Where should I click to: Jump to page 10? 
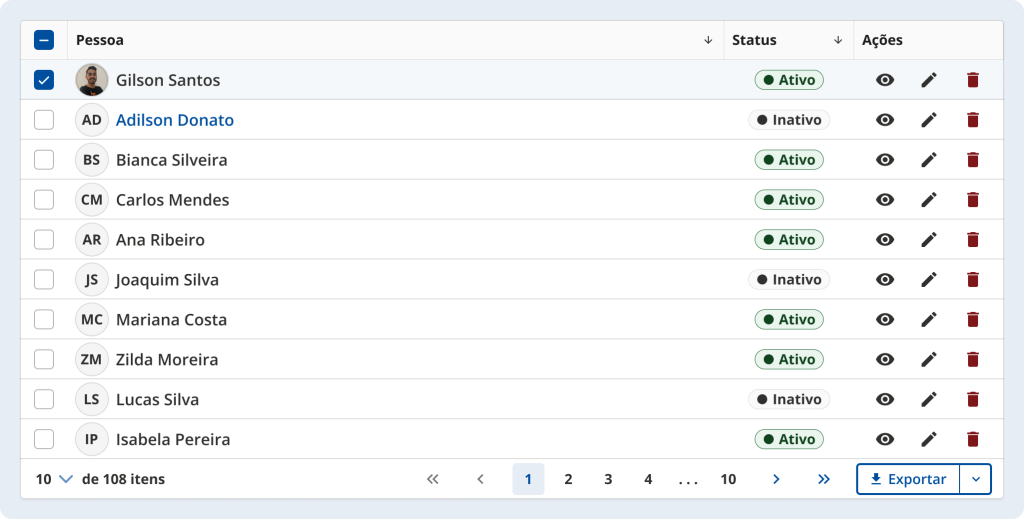click(728, 479)
